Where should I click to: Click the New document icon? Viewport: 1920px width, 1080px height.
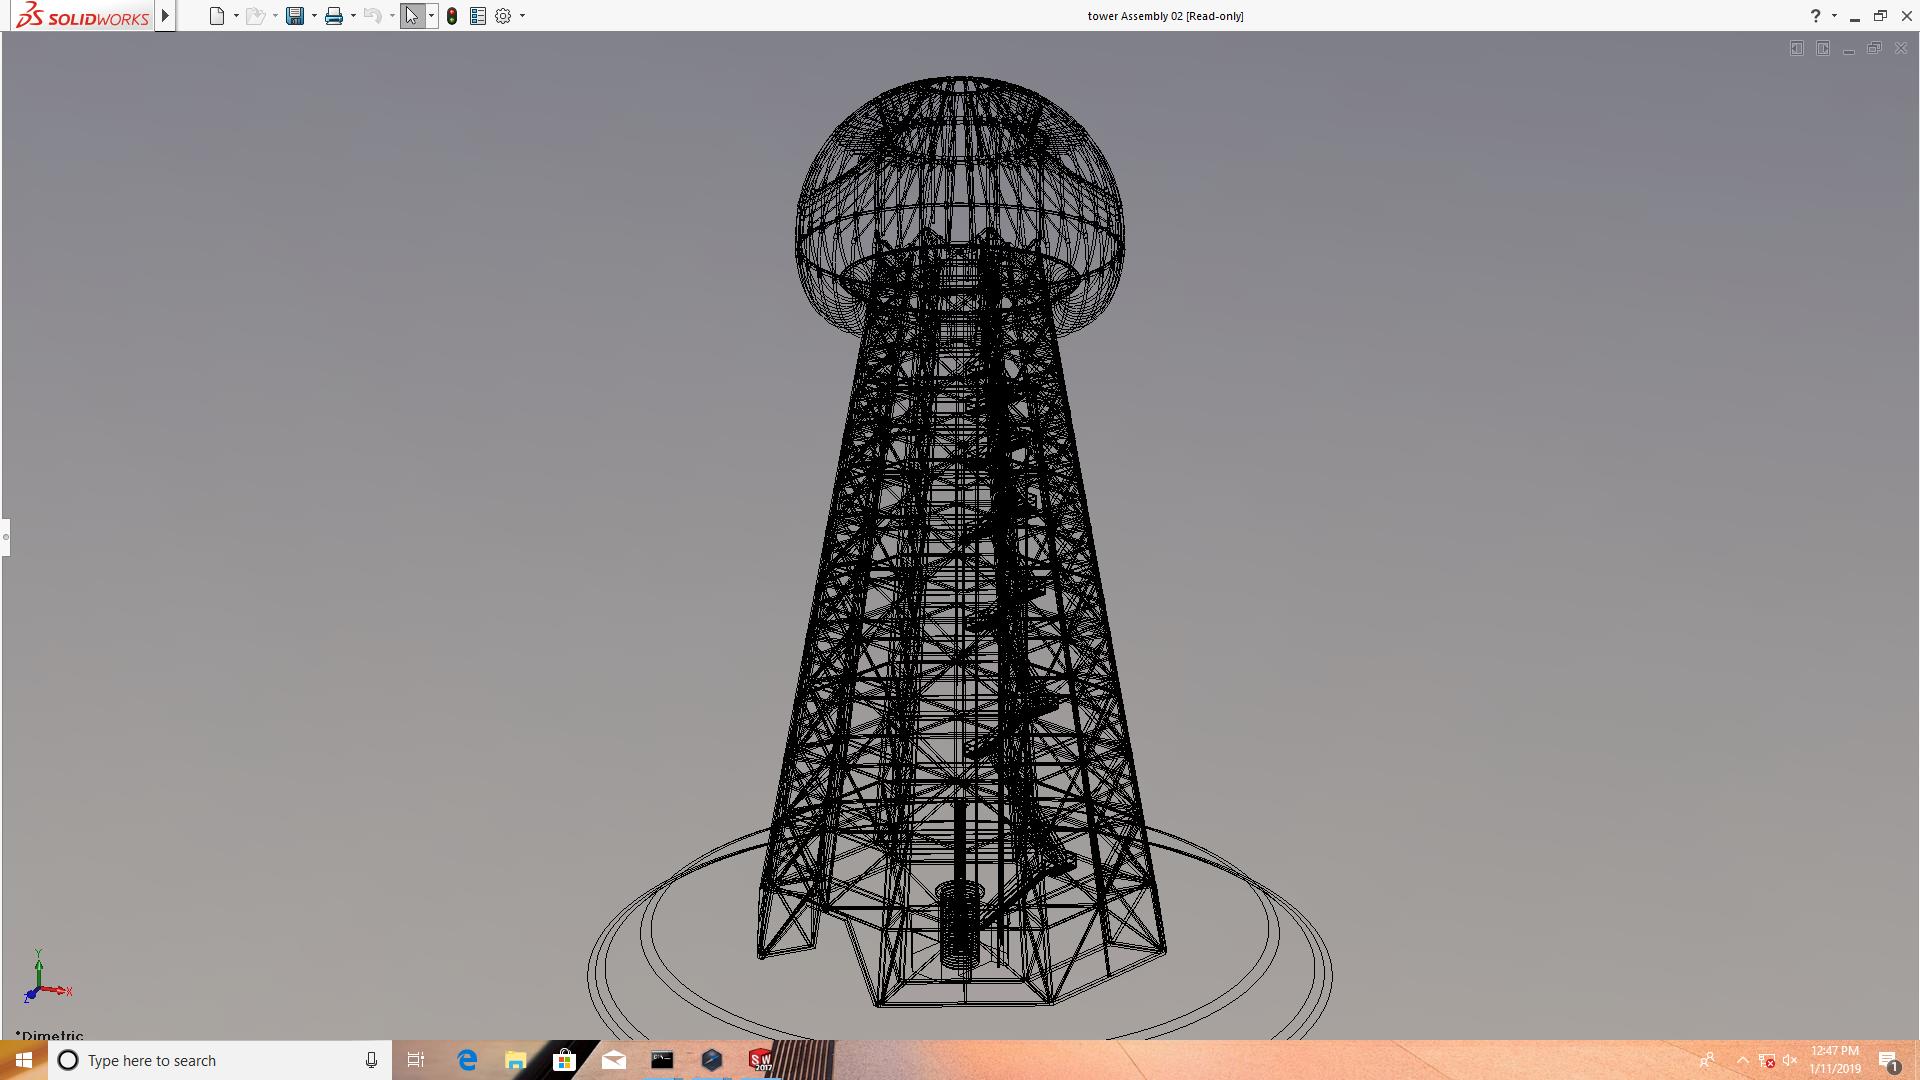pyautogui.click(x=216, y=16)
